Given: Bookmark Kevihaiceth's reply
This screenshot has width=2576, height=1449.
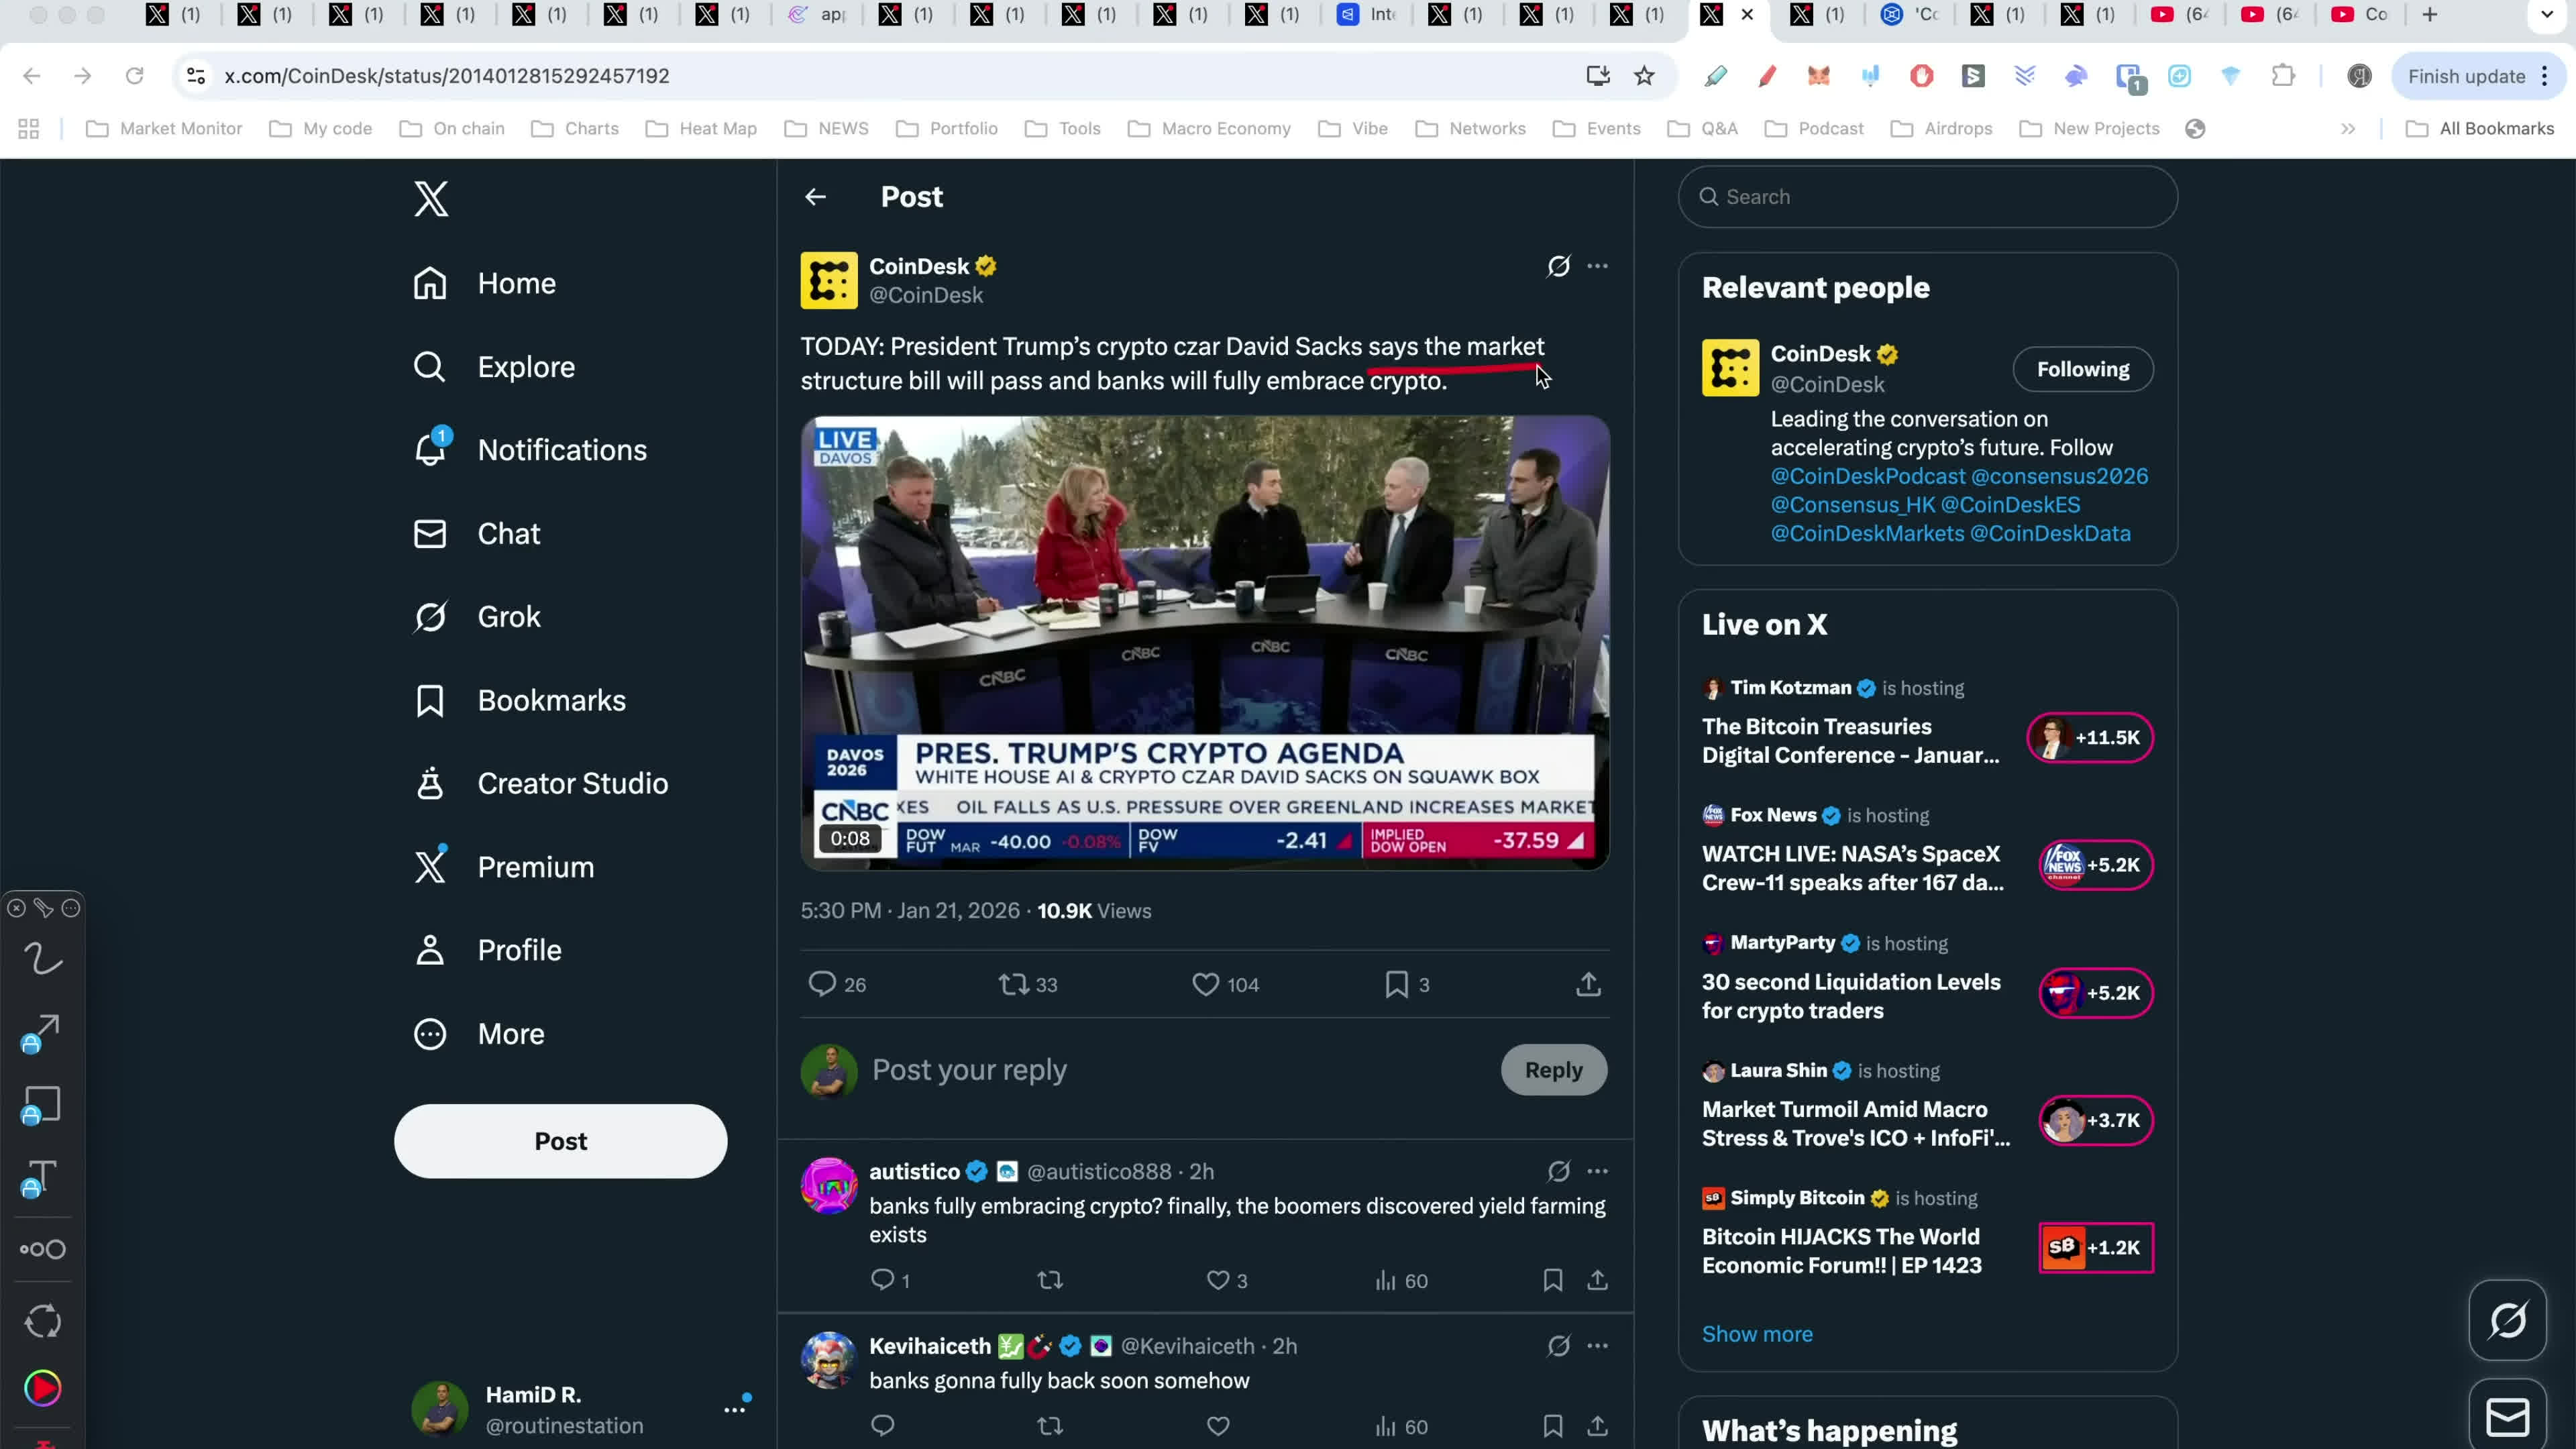Looking at the screenshot, I should [1552, 1426].
